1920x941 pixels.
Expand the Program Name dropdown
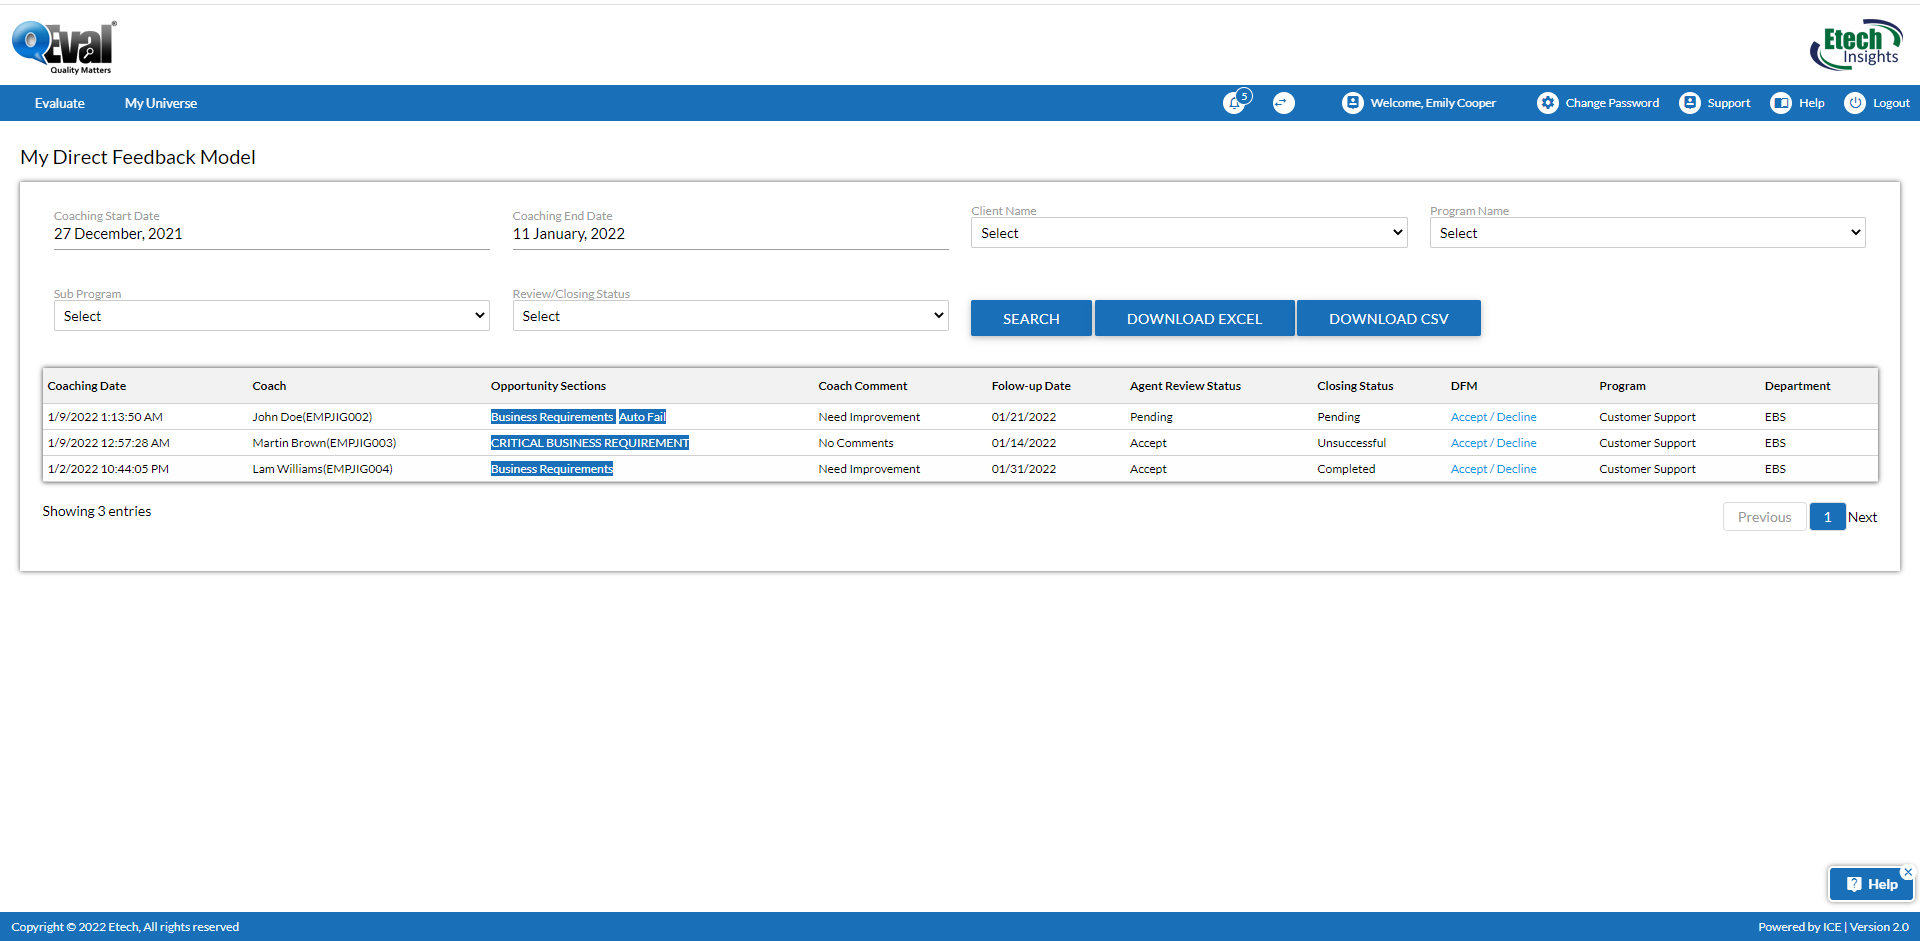click(1647, 233)
